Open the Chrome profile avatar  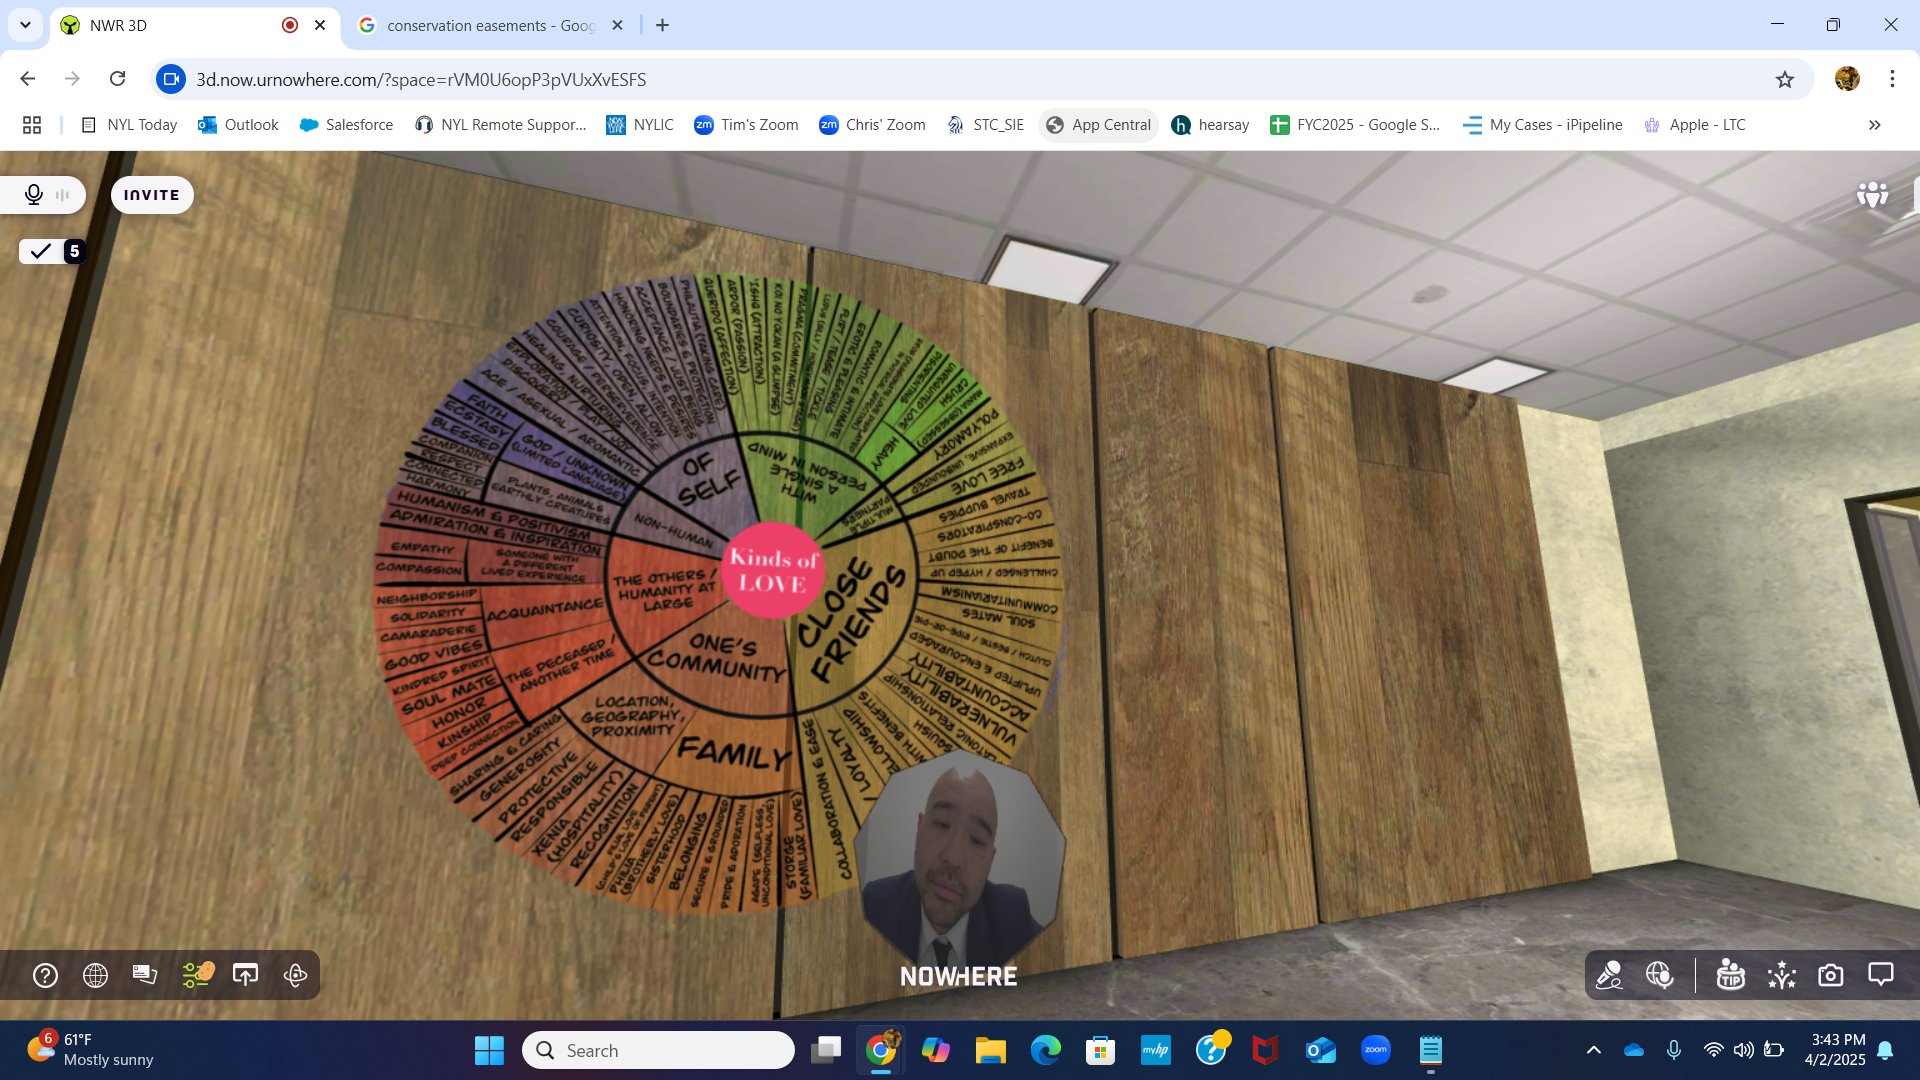(x=1847, y=79)
